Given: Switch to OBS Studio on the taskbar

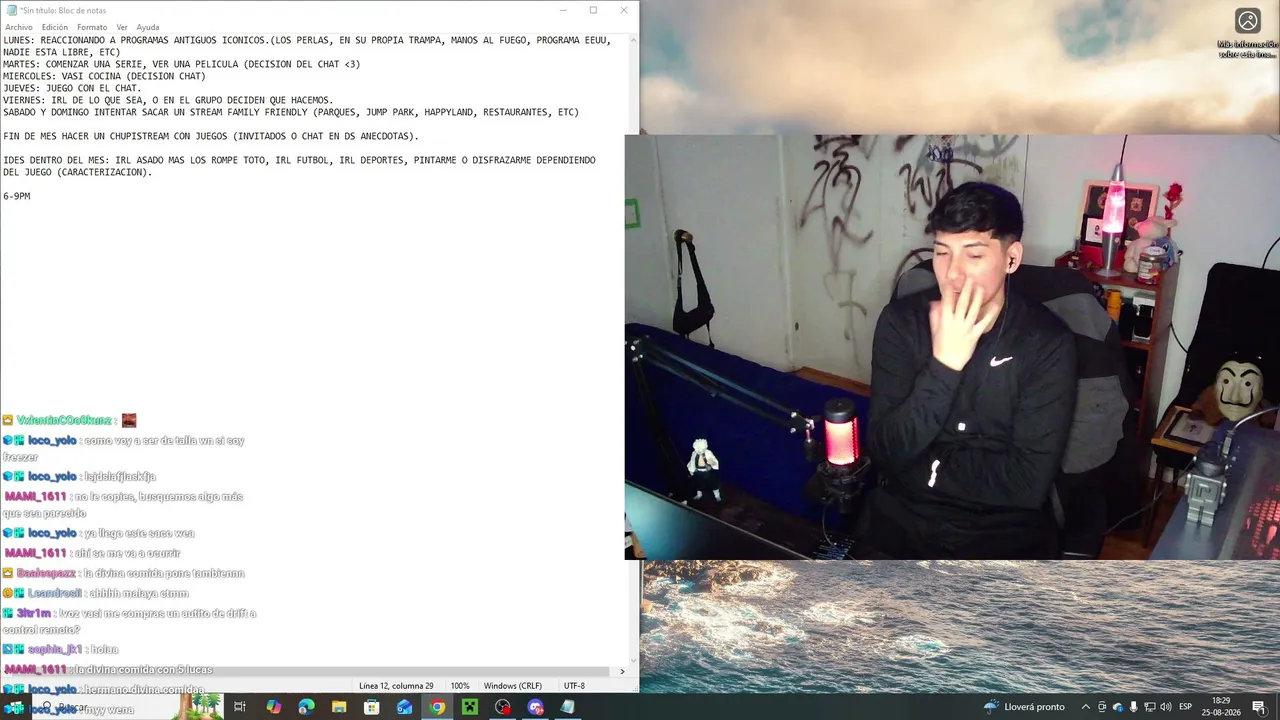Looking at the screenshot, I should pos(503,707).
